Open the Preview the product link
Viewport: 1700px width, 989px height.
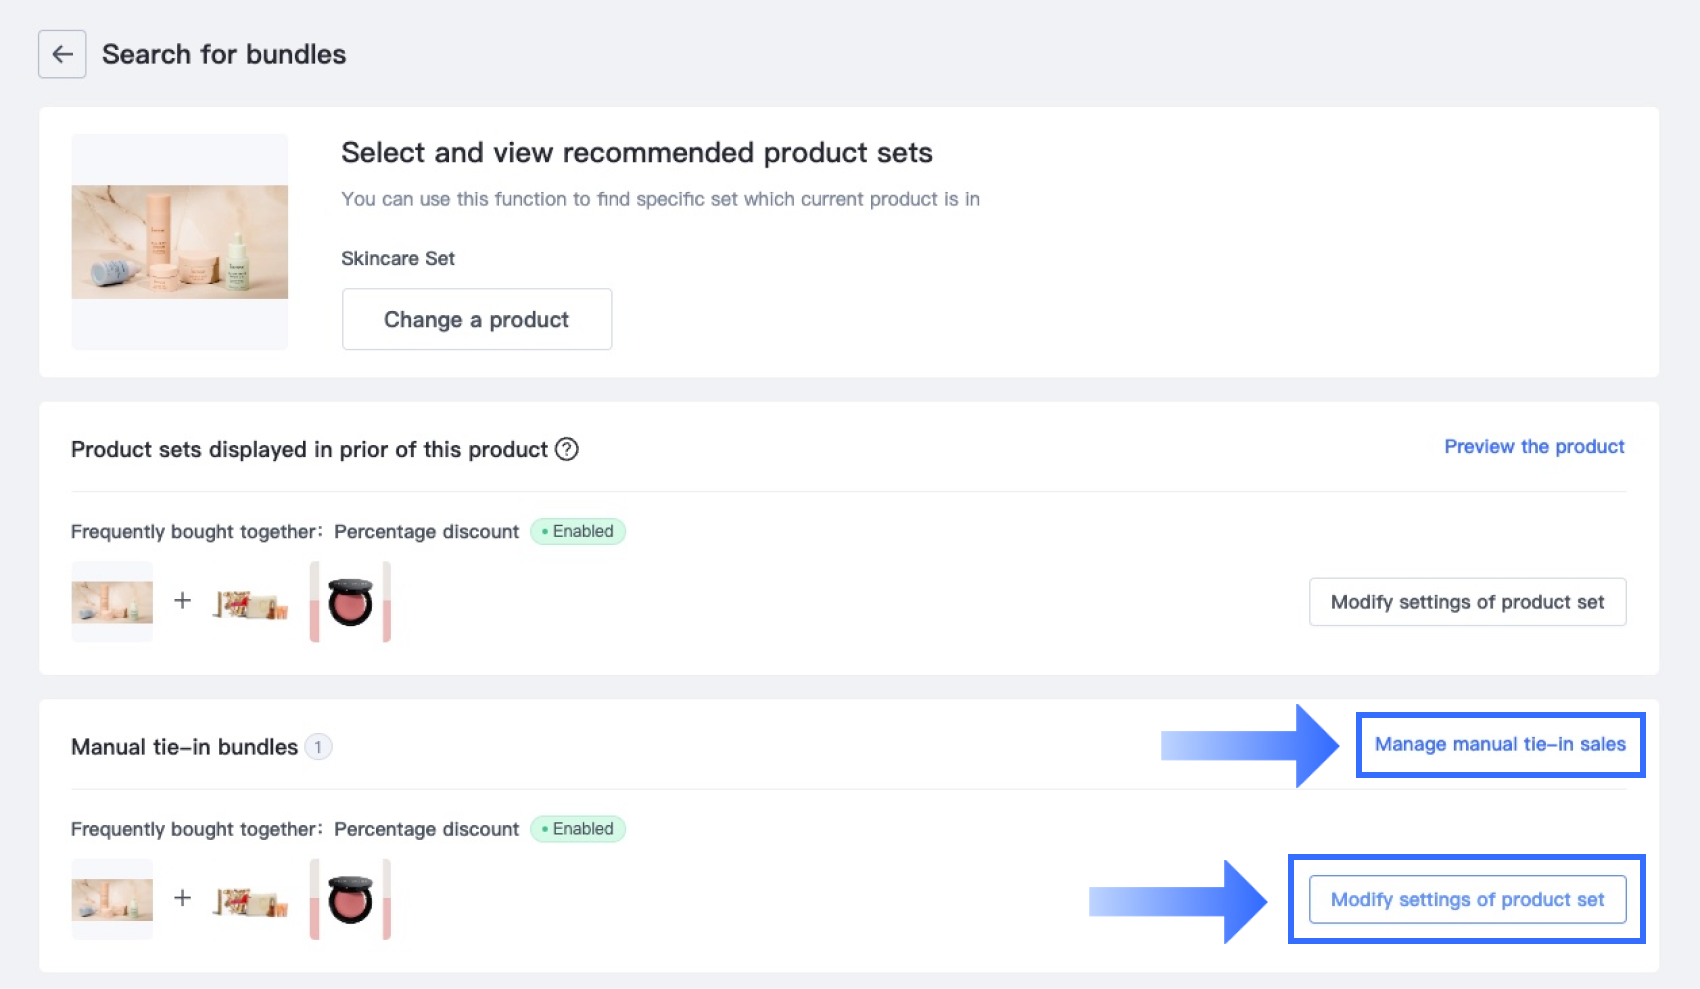point(1534,447)
